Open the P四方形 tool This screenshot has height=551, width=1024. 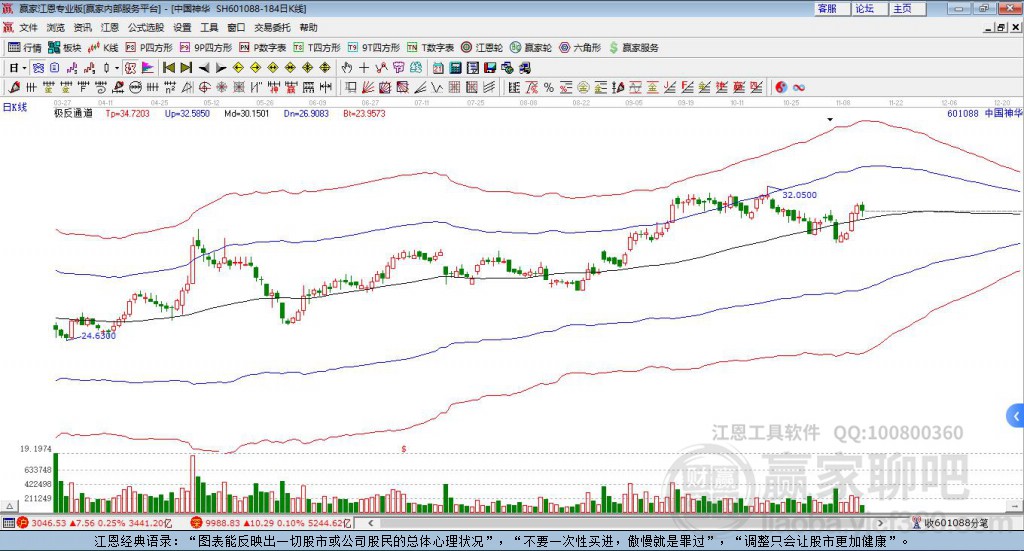click(x=148, y=48)
